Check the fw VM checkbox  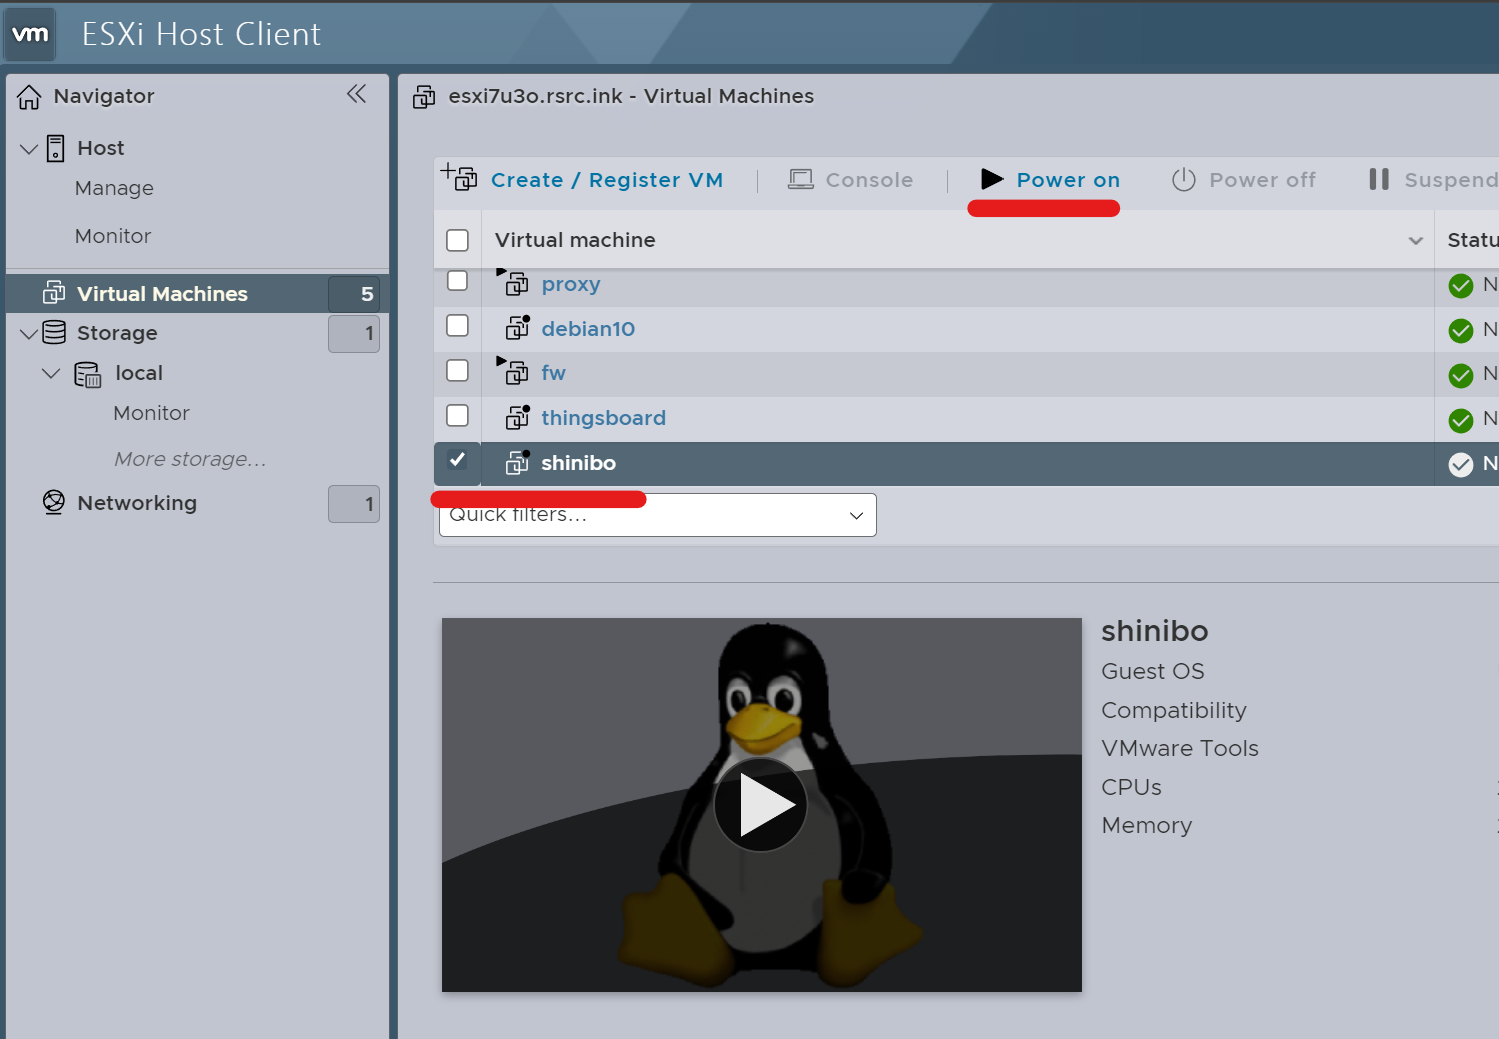click(457, 370)
